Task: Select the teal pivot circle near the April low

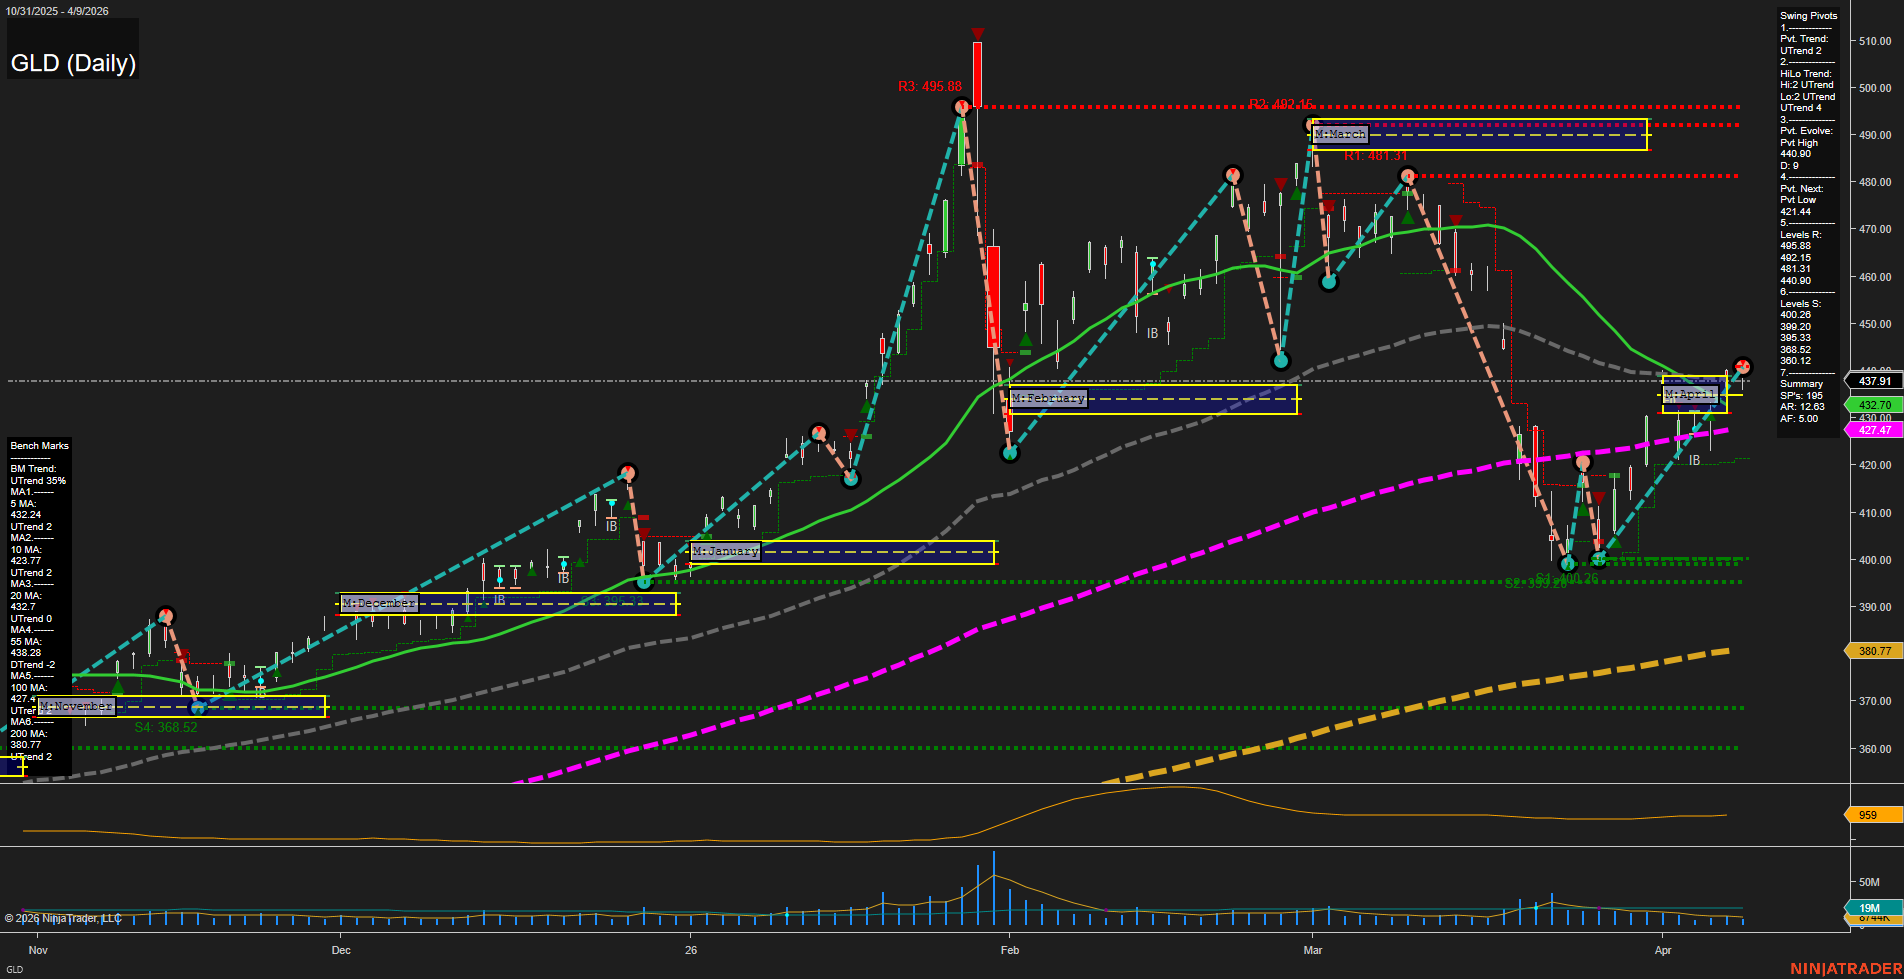Action: pyautogui.click(x=1566, y=564)
